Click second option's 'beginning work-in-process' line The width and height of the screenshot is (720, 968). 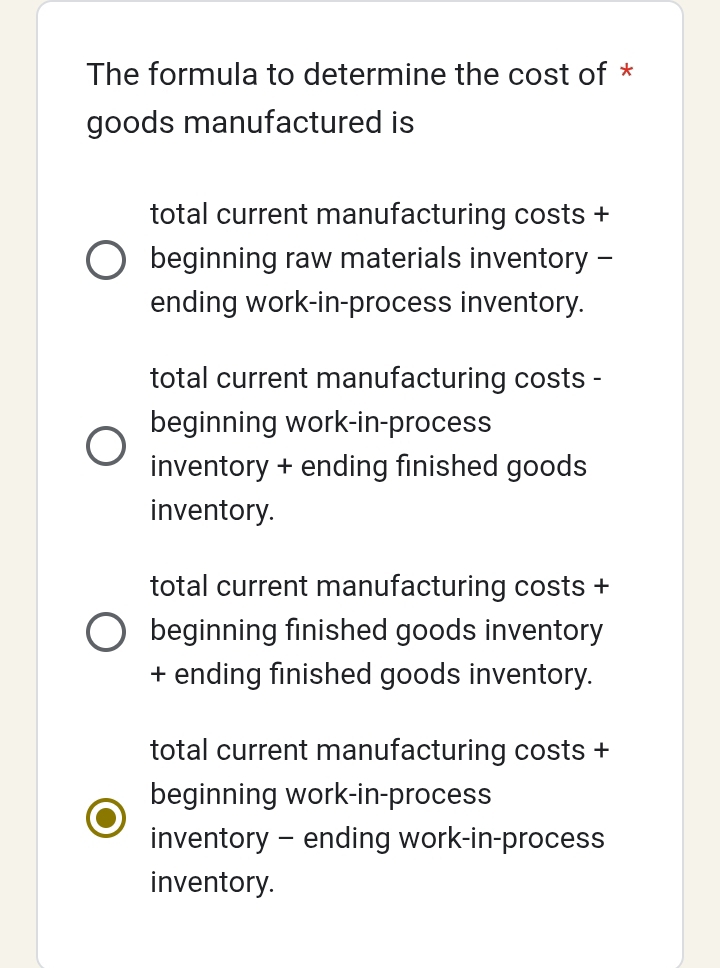click(x=321, y=423)
